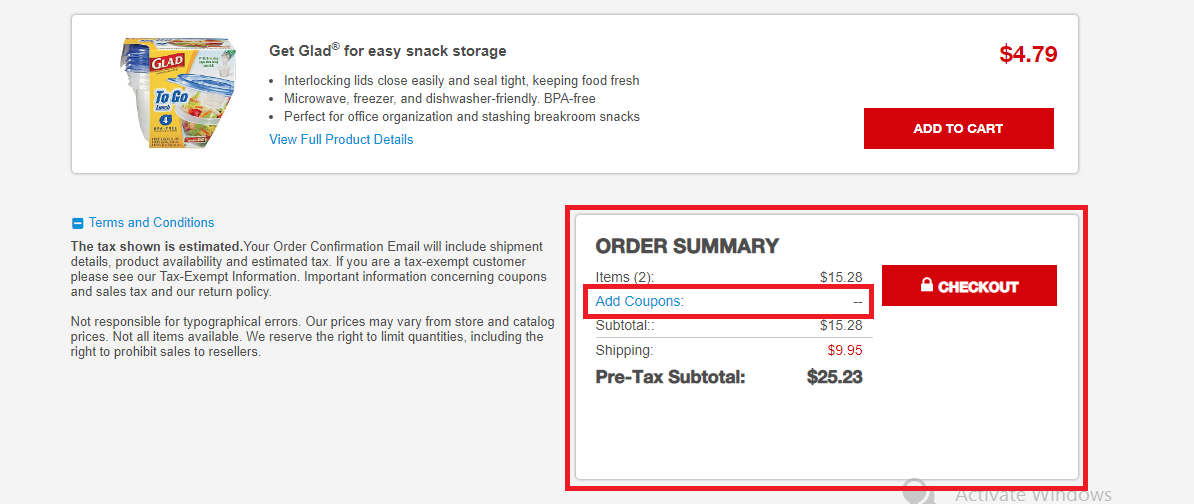Click the Add Coupons link
This screenshot has width=1194, height=504.
(x=640, y=301)
